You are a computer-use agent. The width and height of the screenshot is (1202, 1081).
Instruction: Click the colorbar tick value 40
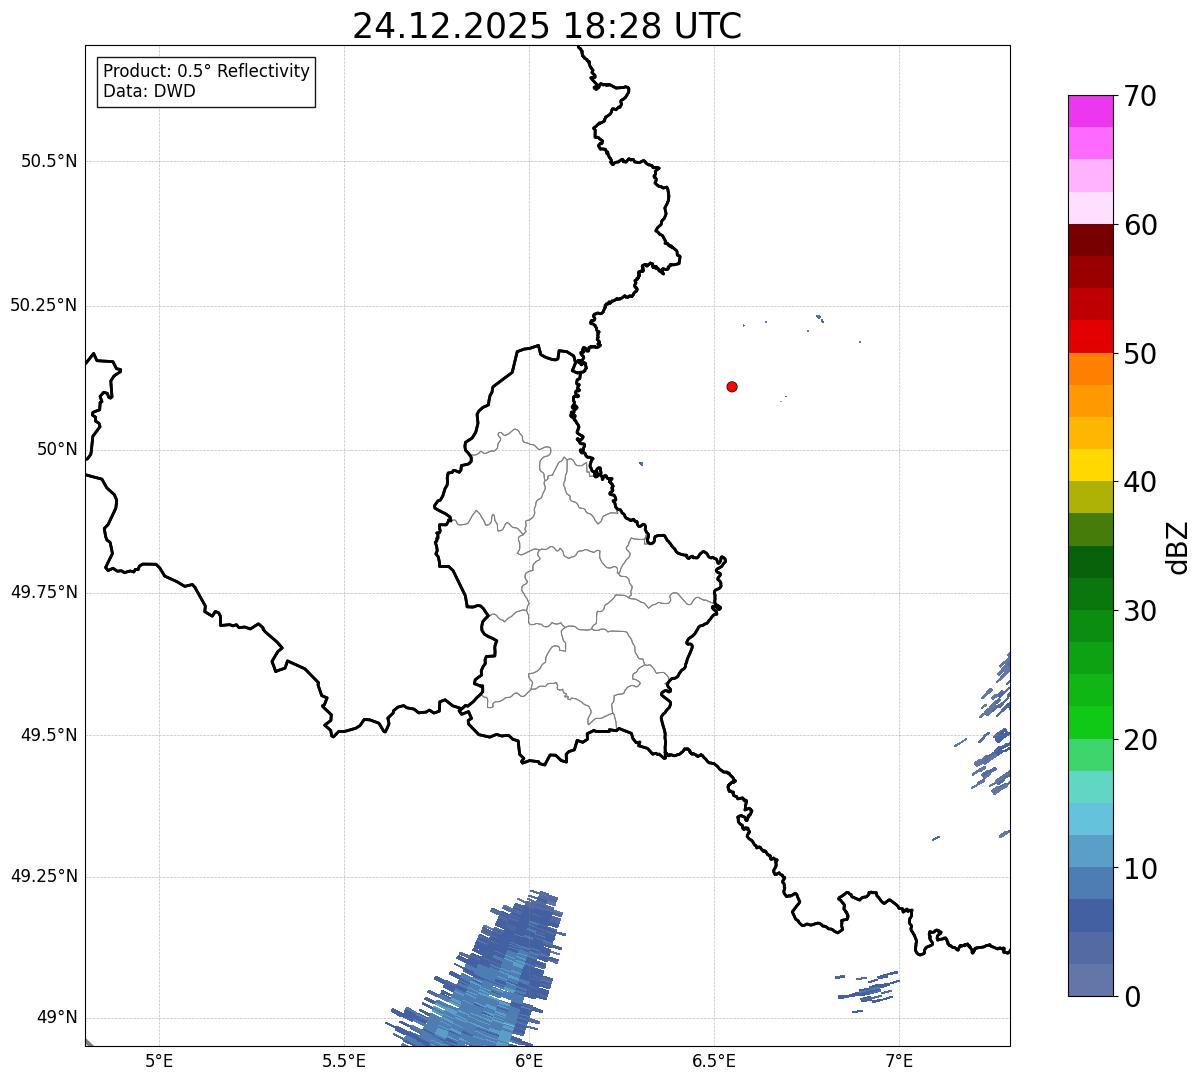[1140, 482]
